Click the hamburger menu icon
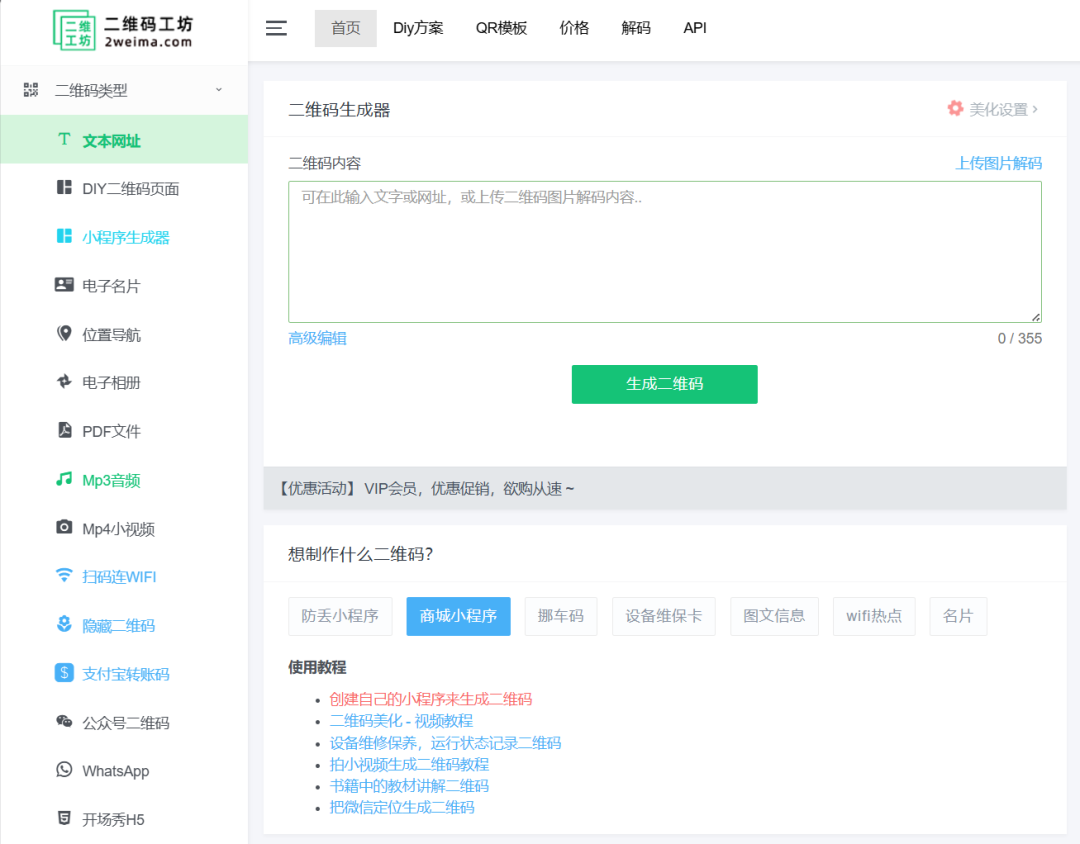1080x844 pixels. point(276,28)
